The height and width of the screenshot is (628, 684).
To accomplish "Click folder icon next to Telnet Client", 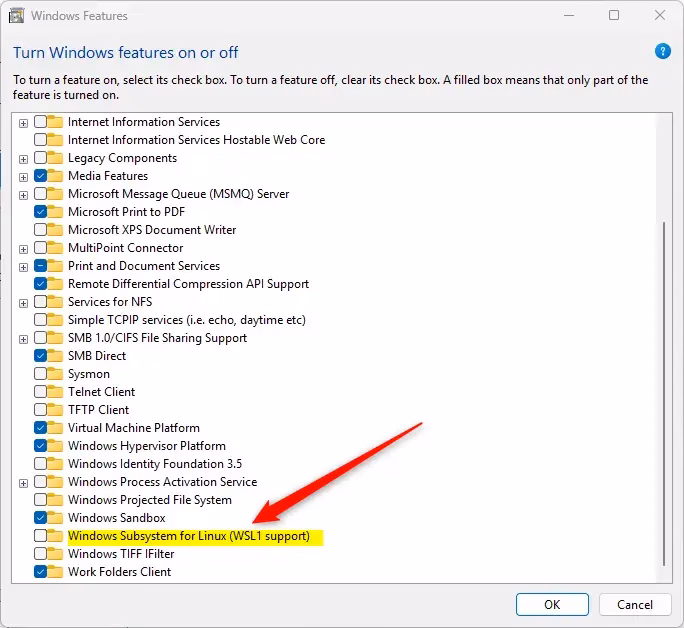I will click(x=56, y=392).
